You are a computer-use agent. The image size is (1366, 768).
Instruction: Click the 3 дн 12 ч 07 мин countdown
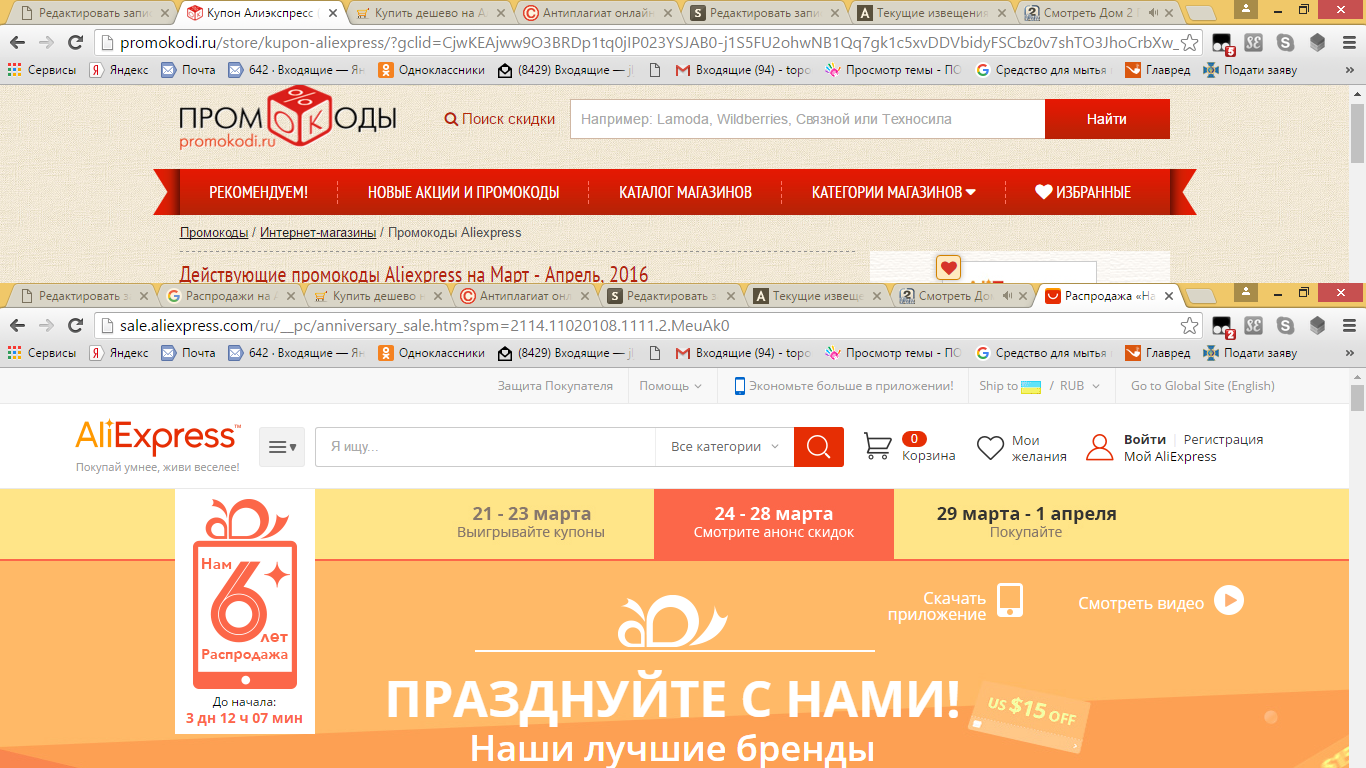click(x=244, y=718)
